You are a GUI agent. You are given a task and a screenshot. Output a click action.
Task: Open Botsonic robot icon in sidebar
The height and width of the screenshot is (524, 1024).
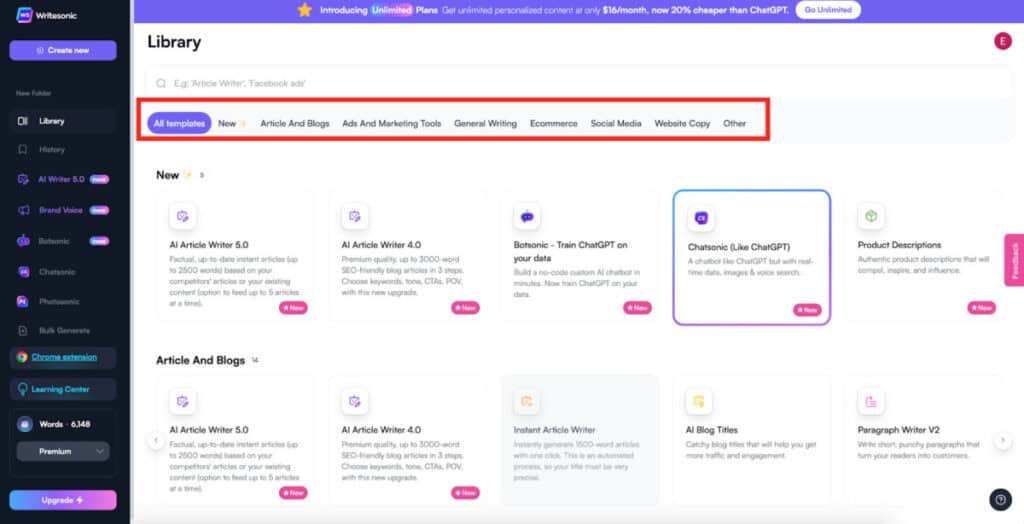point(22,241)
